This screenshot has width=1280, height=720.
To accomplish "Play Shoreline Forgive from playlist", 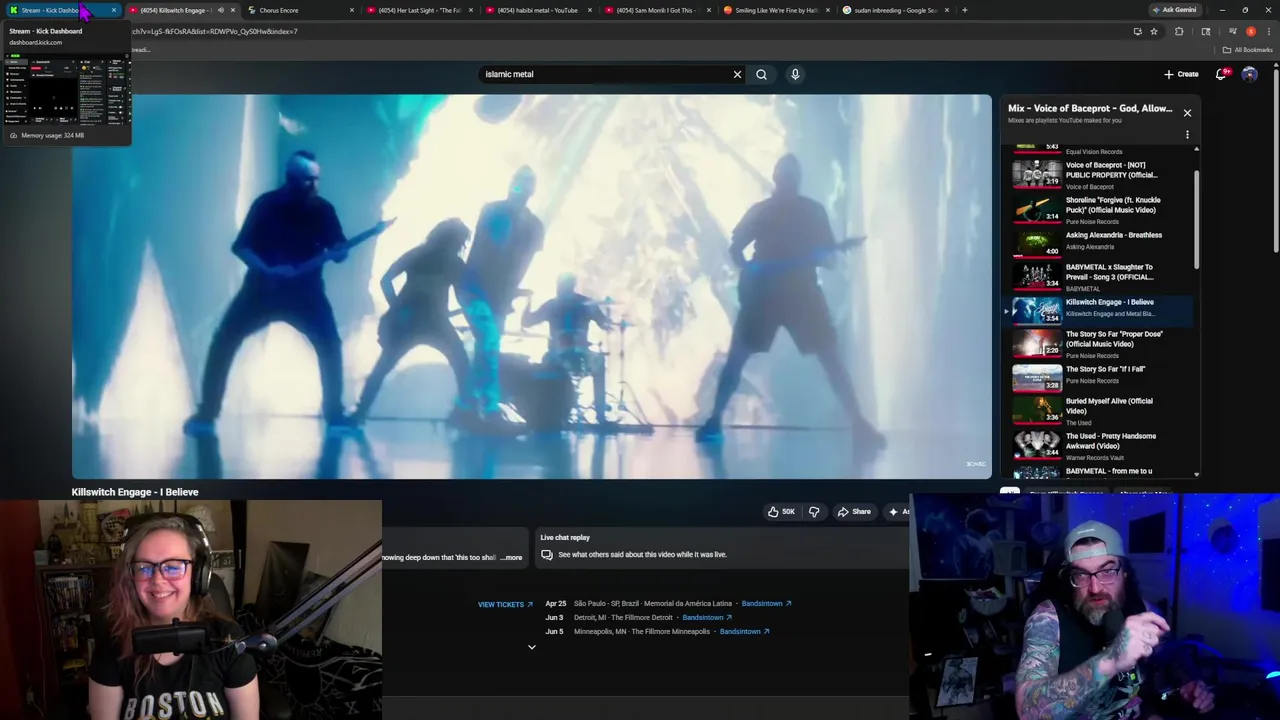I will [1100, 210].
